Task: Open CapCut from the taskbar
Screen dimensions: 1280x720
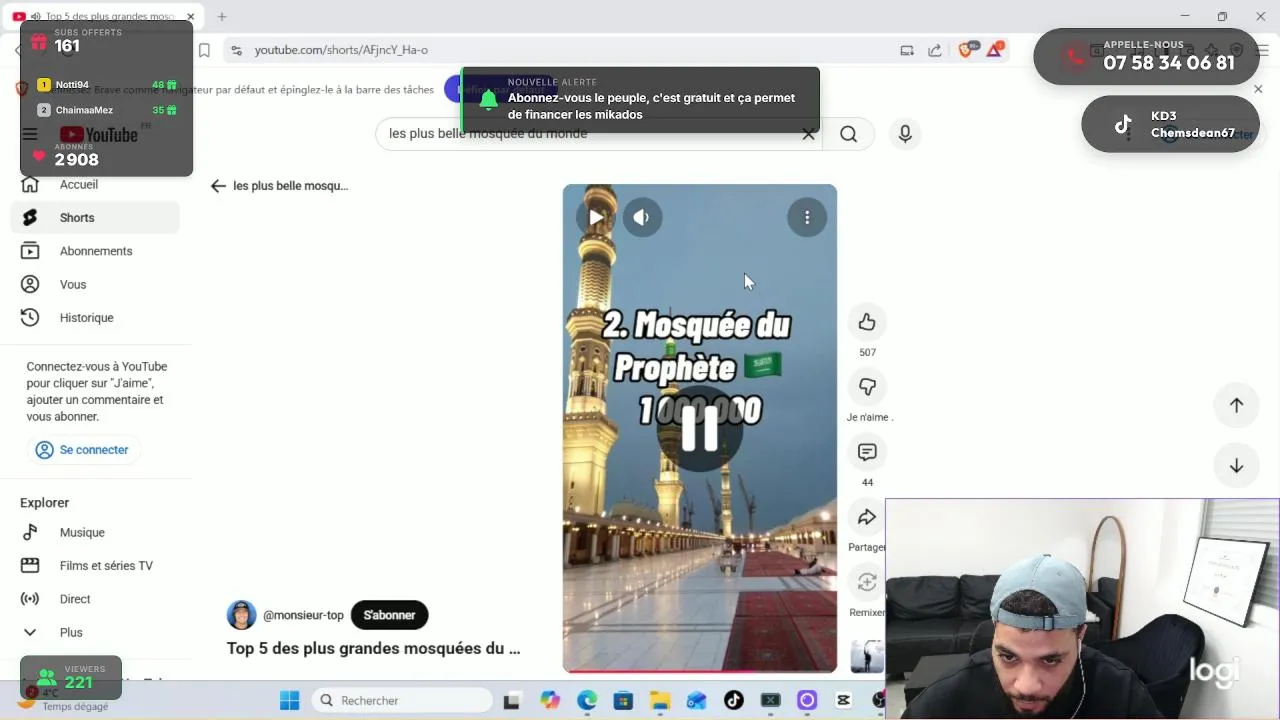Action: click(x=843, y=701)
